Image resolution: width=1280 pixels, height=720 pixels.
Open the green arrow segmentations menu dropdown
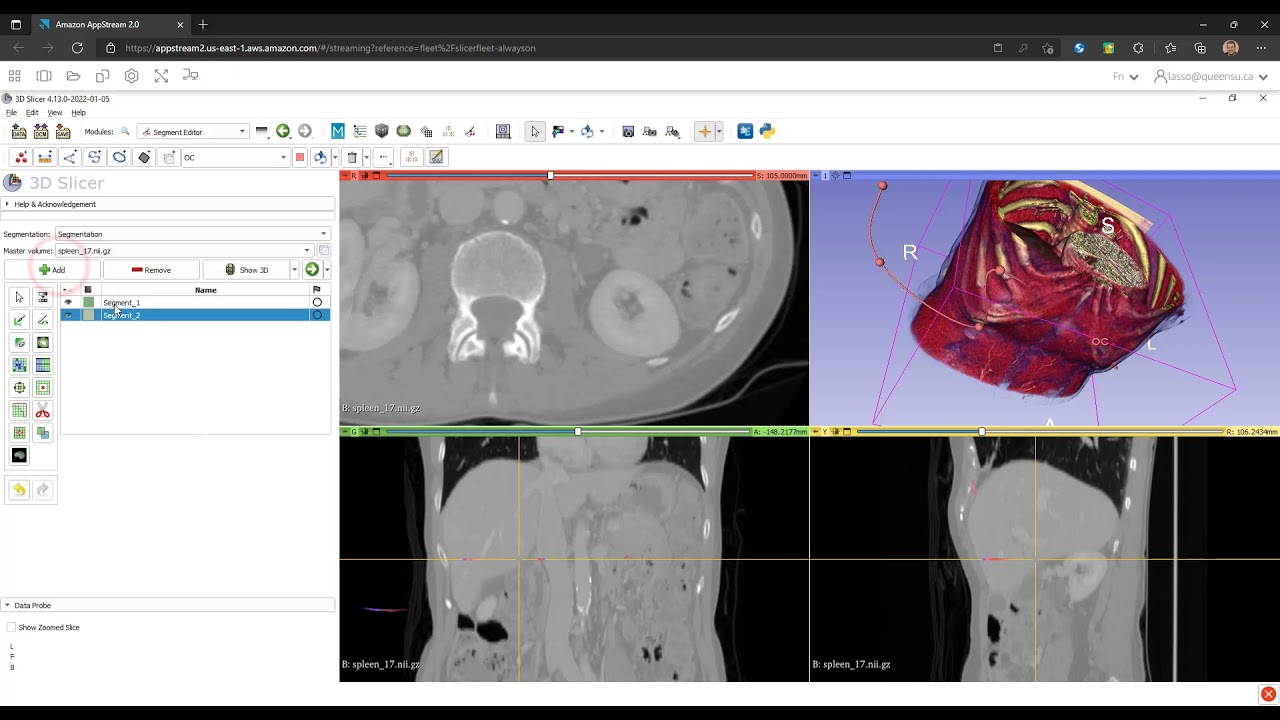point(327,270)
